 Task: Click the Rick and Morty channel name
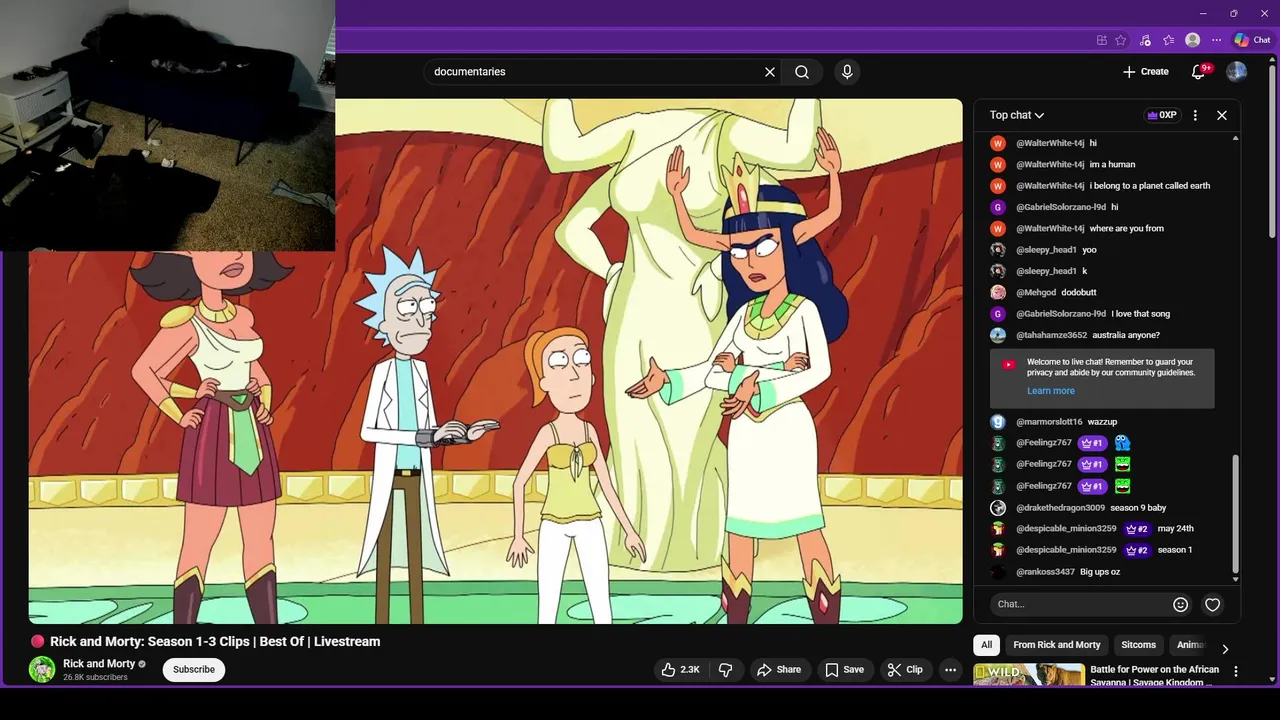(x=99, y=664)
